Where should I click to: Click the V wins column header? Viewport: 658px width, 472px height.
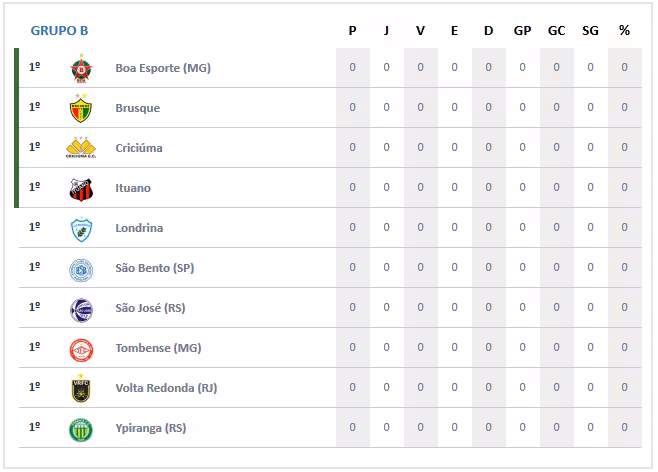pos(420,30)
